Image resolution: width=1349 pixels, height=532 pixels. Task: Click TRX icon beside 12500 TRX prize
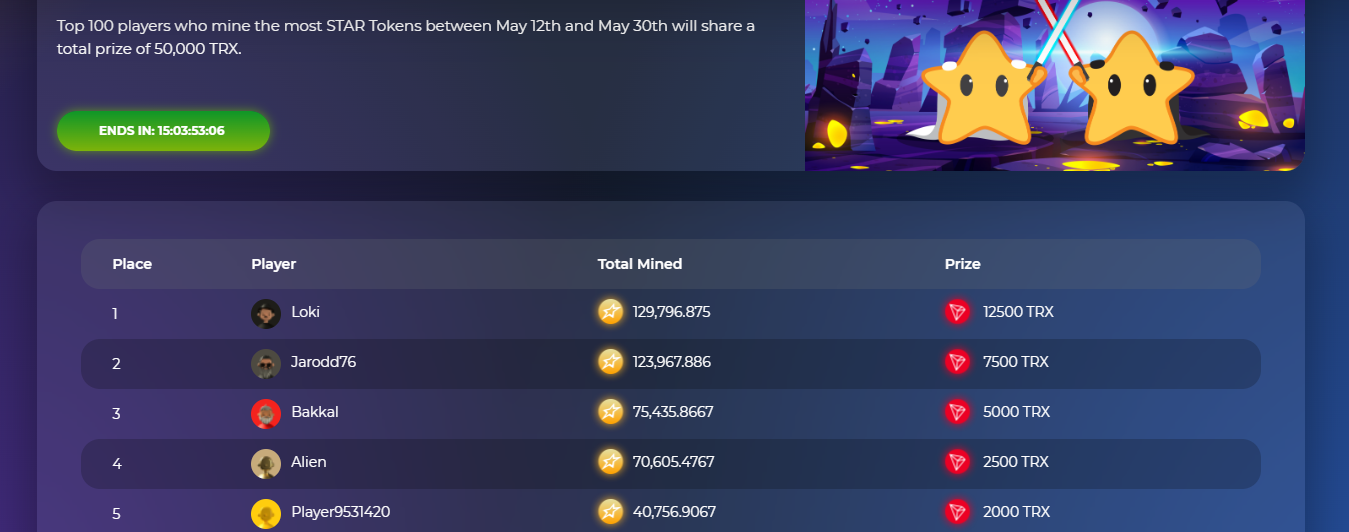957,312
